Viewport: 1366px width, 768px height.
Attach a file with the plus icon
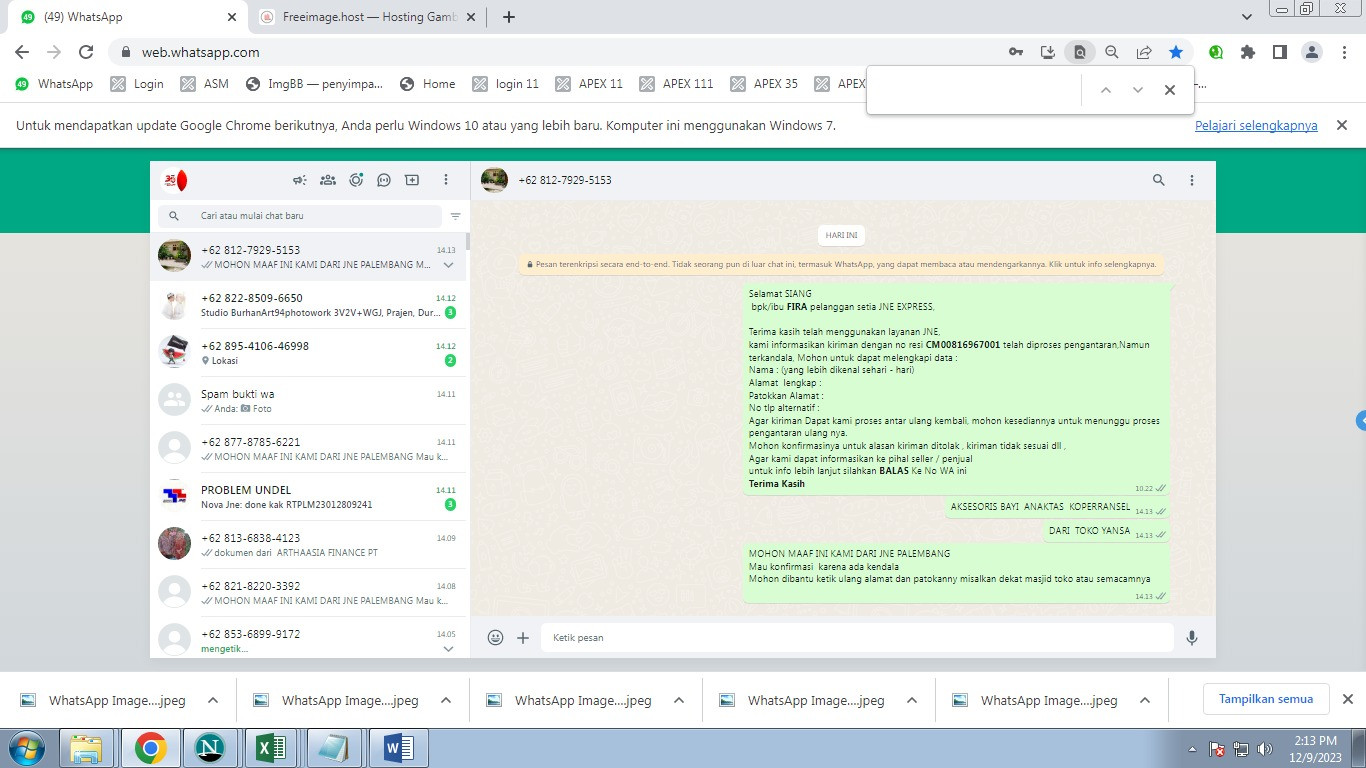pos(523,637)
